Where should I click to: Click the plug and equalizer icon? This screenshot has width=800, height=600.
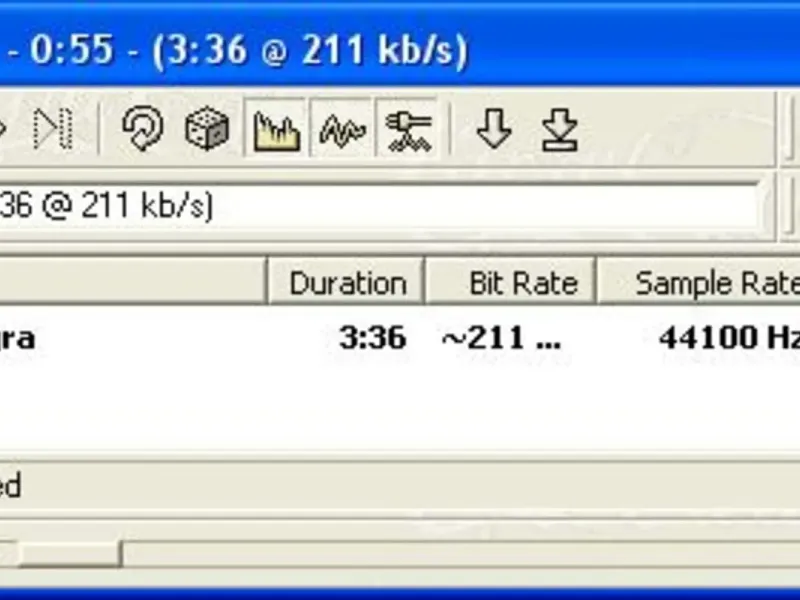tap(408, 129)
